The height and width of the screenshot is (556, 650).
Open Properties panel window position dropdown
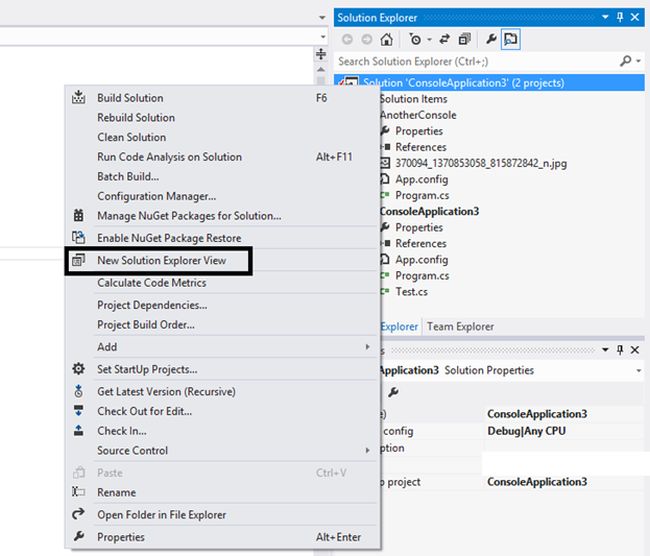click(x=605, y=350)
